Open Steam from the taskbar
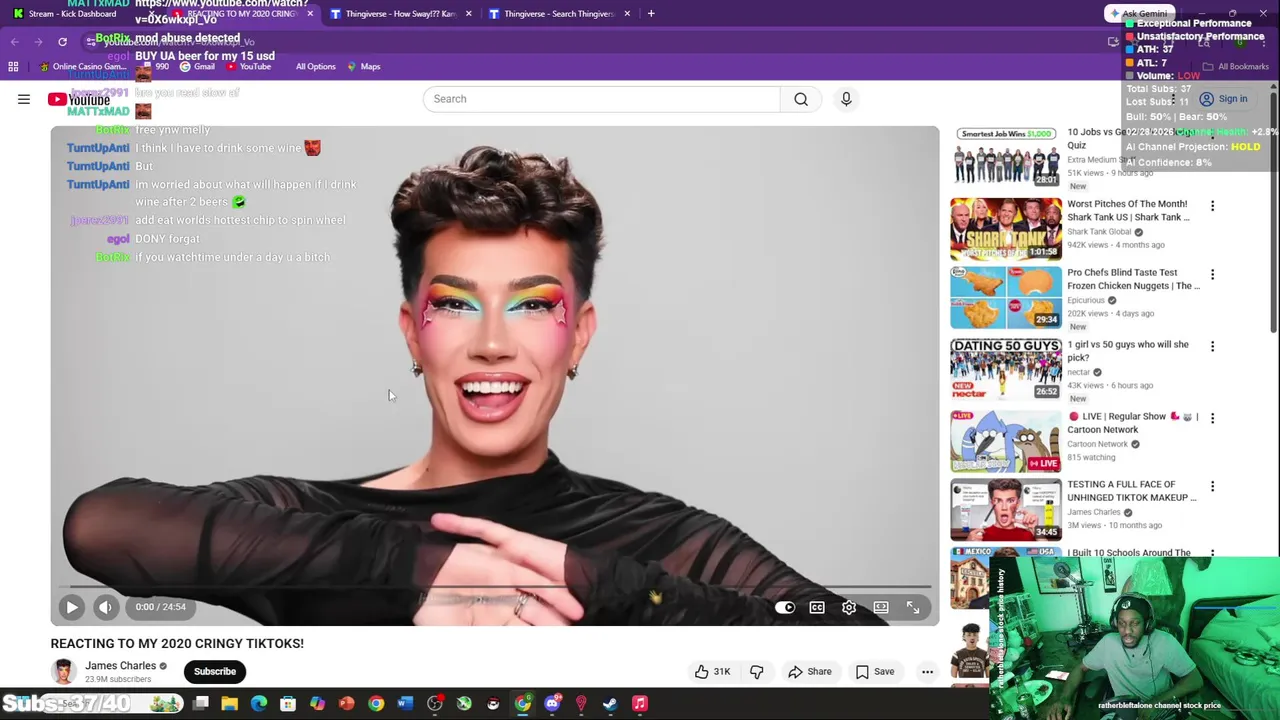This screenshot has width=1280, height=720. tap(610, 704)
